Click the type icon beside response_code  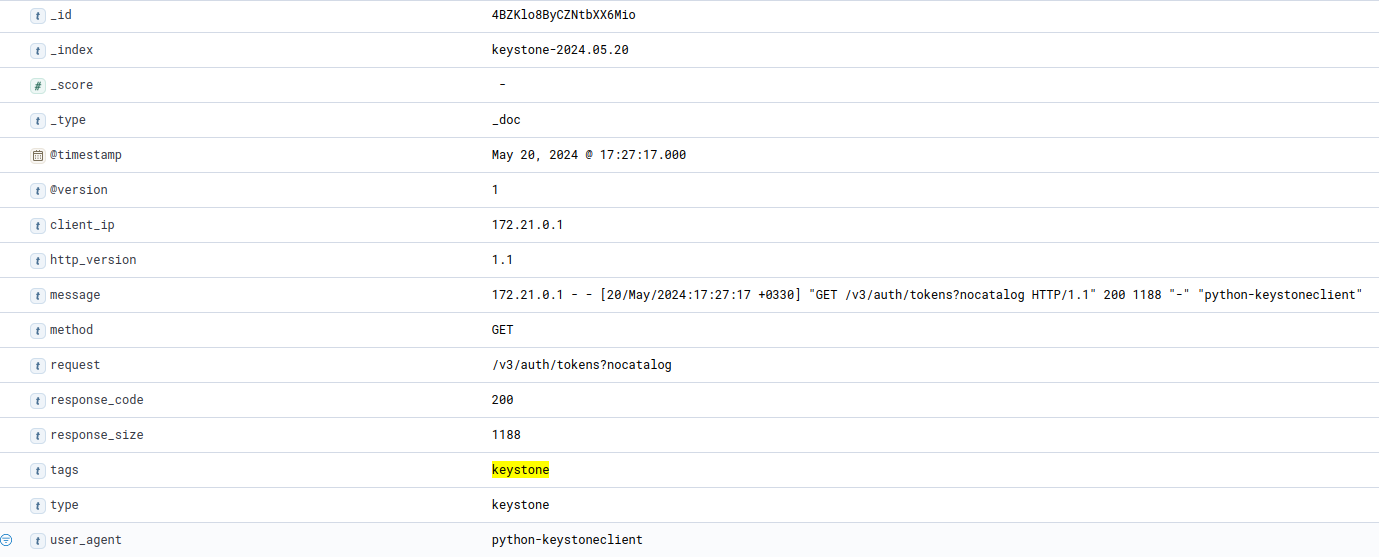(38, 401)
